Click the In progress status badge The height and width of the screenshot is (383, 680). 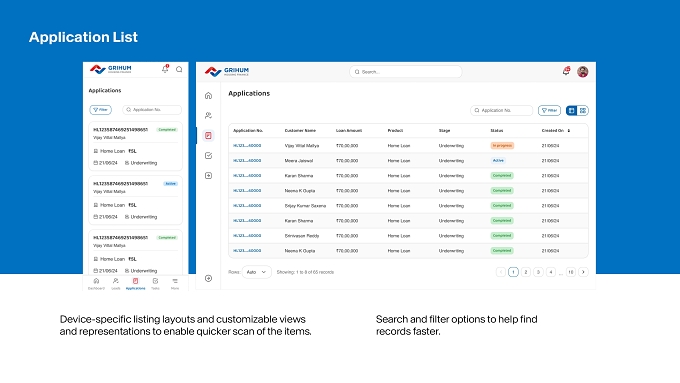click(x=502, y=146)
